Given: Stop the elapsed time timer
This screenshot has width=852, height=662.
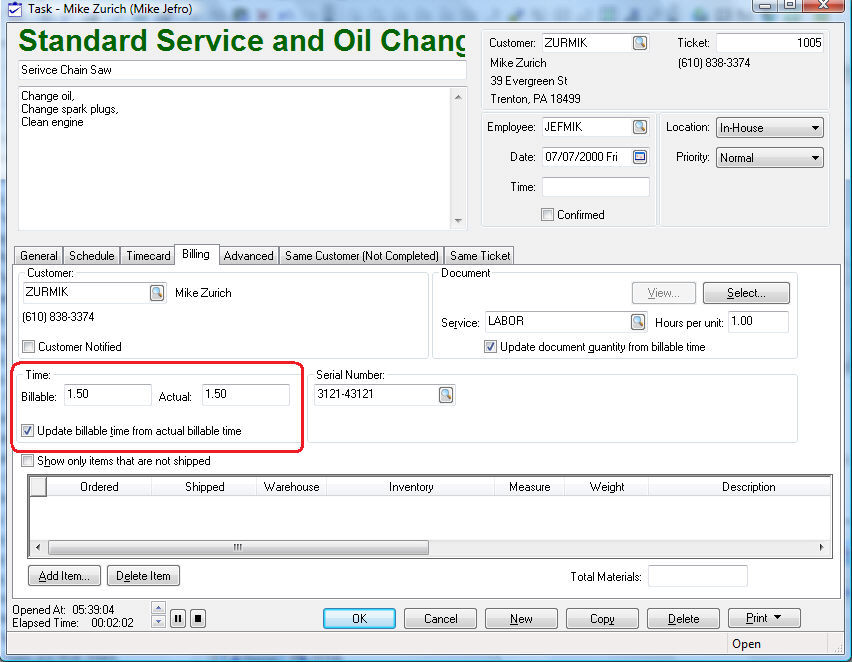Looking at the screenshot, I should [198, 618].
